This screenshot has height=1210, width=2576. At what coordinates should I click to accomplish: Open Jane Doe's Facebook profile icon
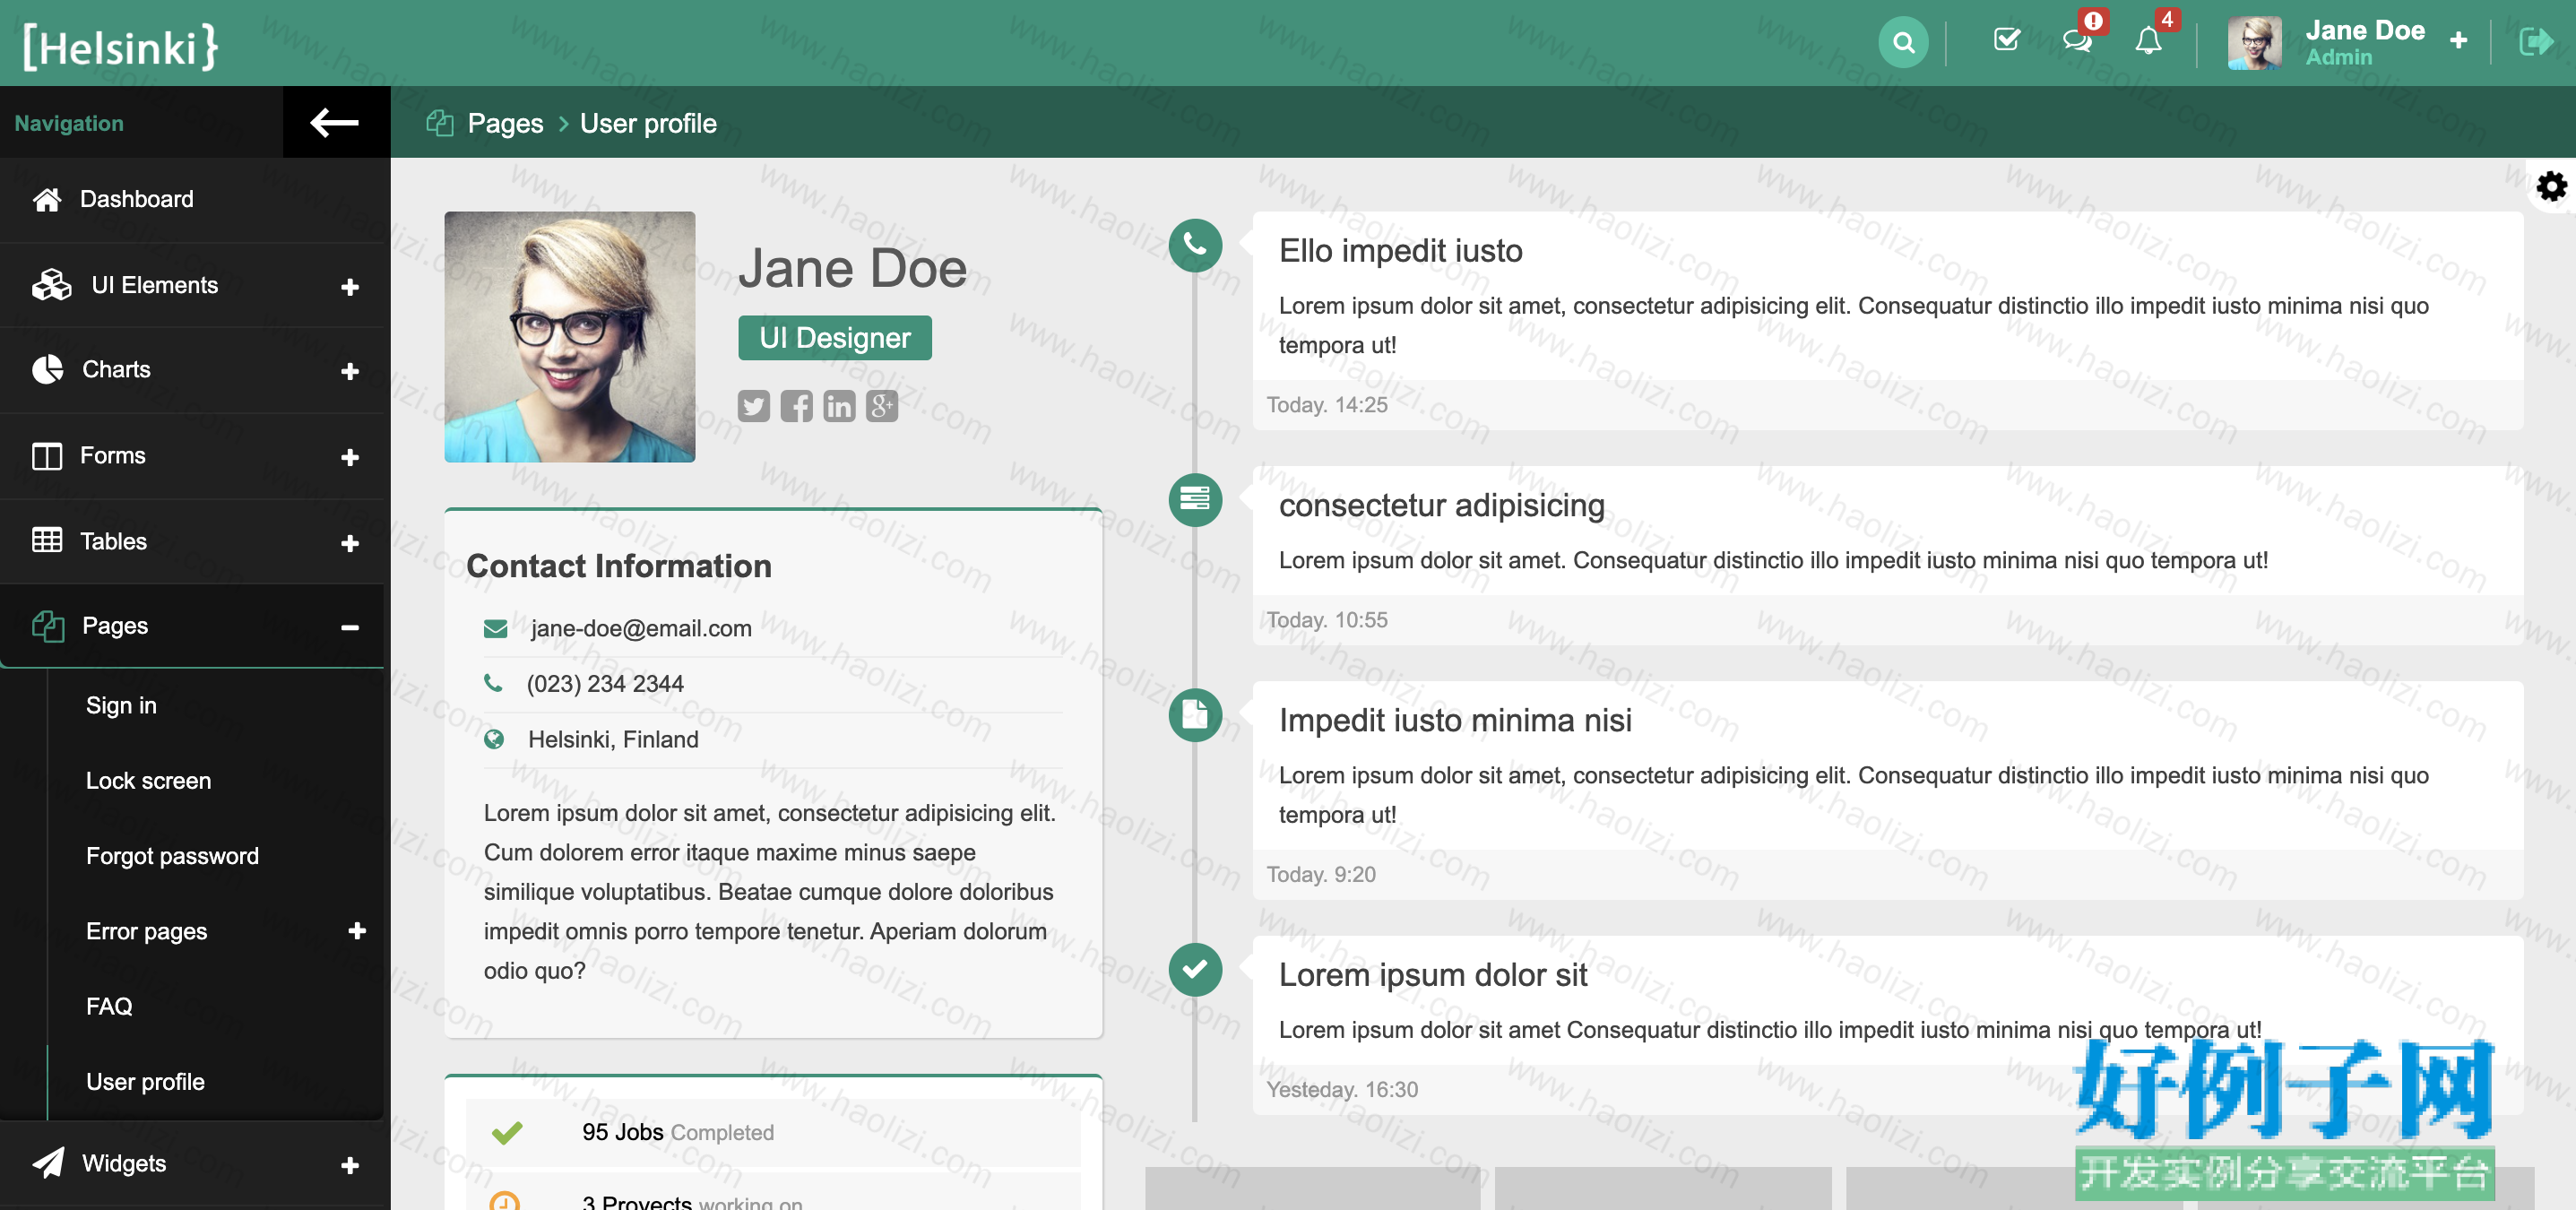(x=797, y=406)
